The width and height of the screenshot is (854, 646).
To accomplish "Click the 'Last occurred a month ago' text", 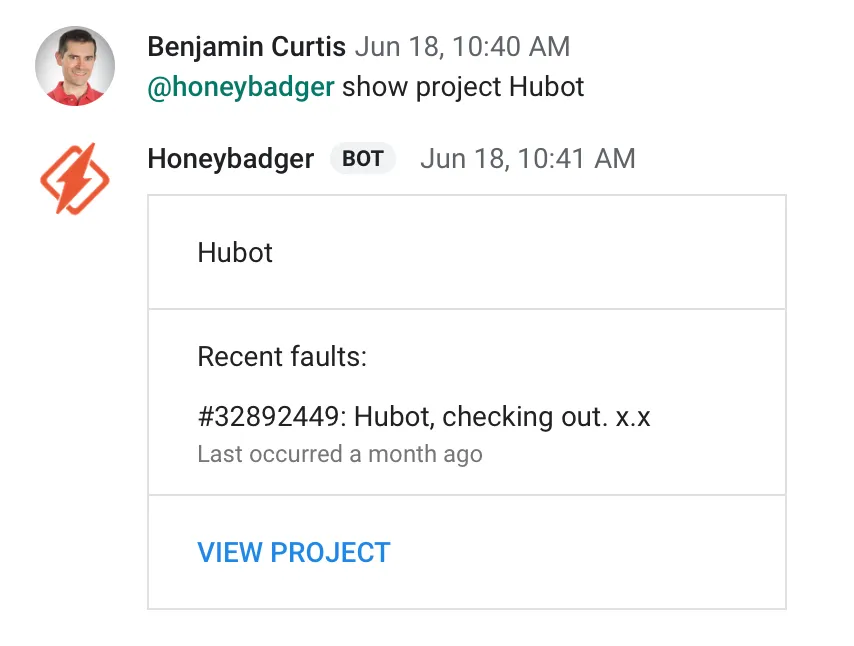I will [339, 454].
